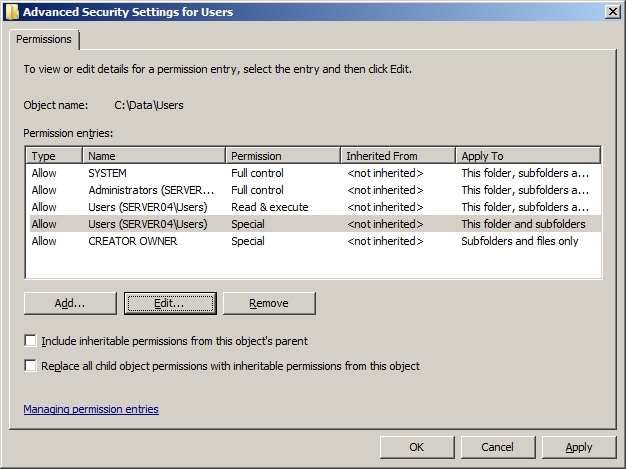The width and height of the screenshot is (626, 469).
Task: Close the Advanced Security Settings dialog
Action: (611, 11)
